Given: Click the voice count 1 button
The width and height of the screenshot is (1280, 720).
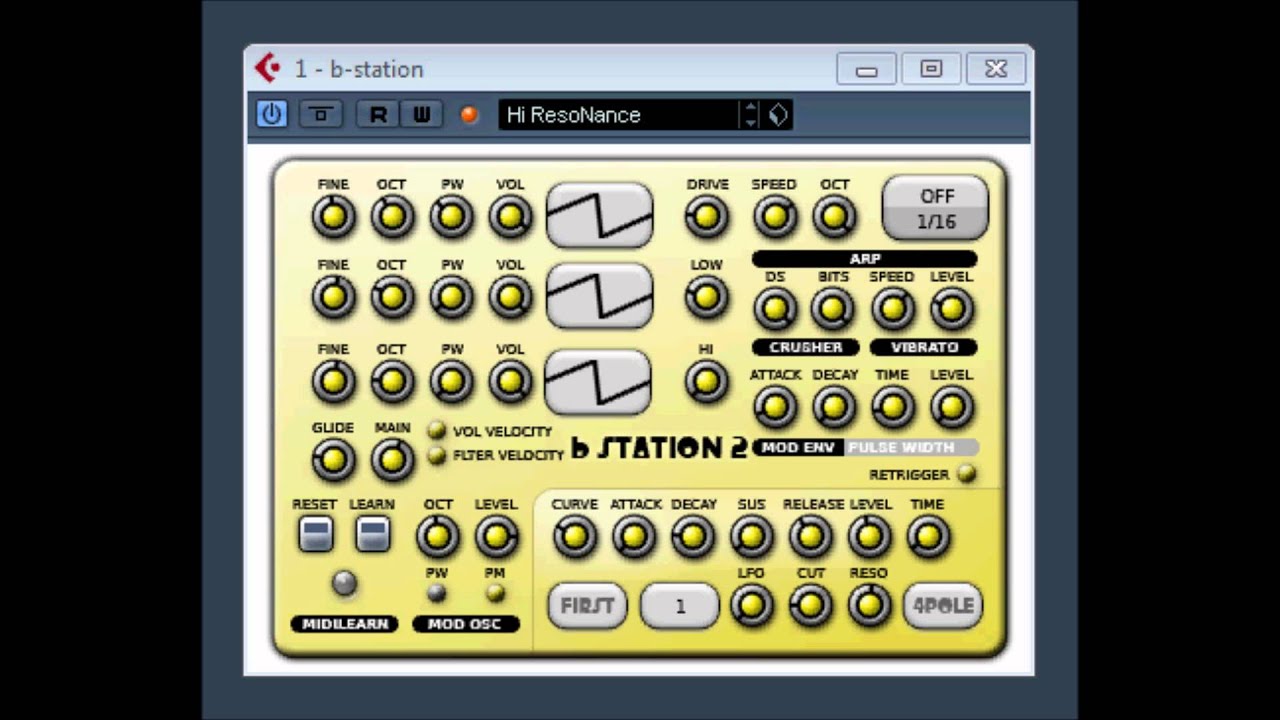Looking at the screenshot, I should (x=680, y=606).
